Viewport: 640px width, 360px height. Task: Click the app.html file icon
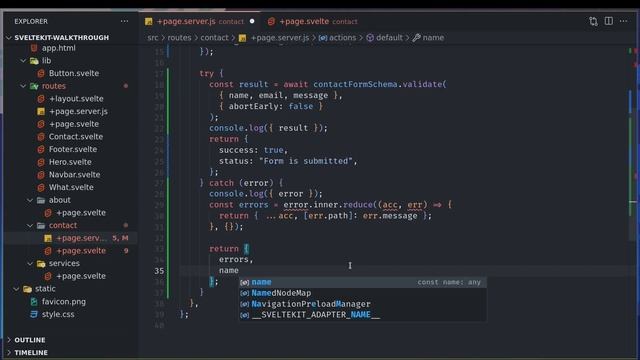(x=34, y=48)
